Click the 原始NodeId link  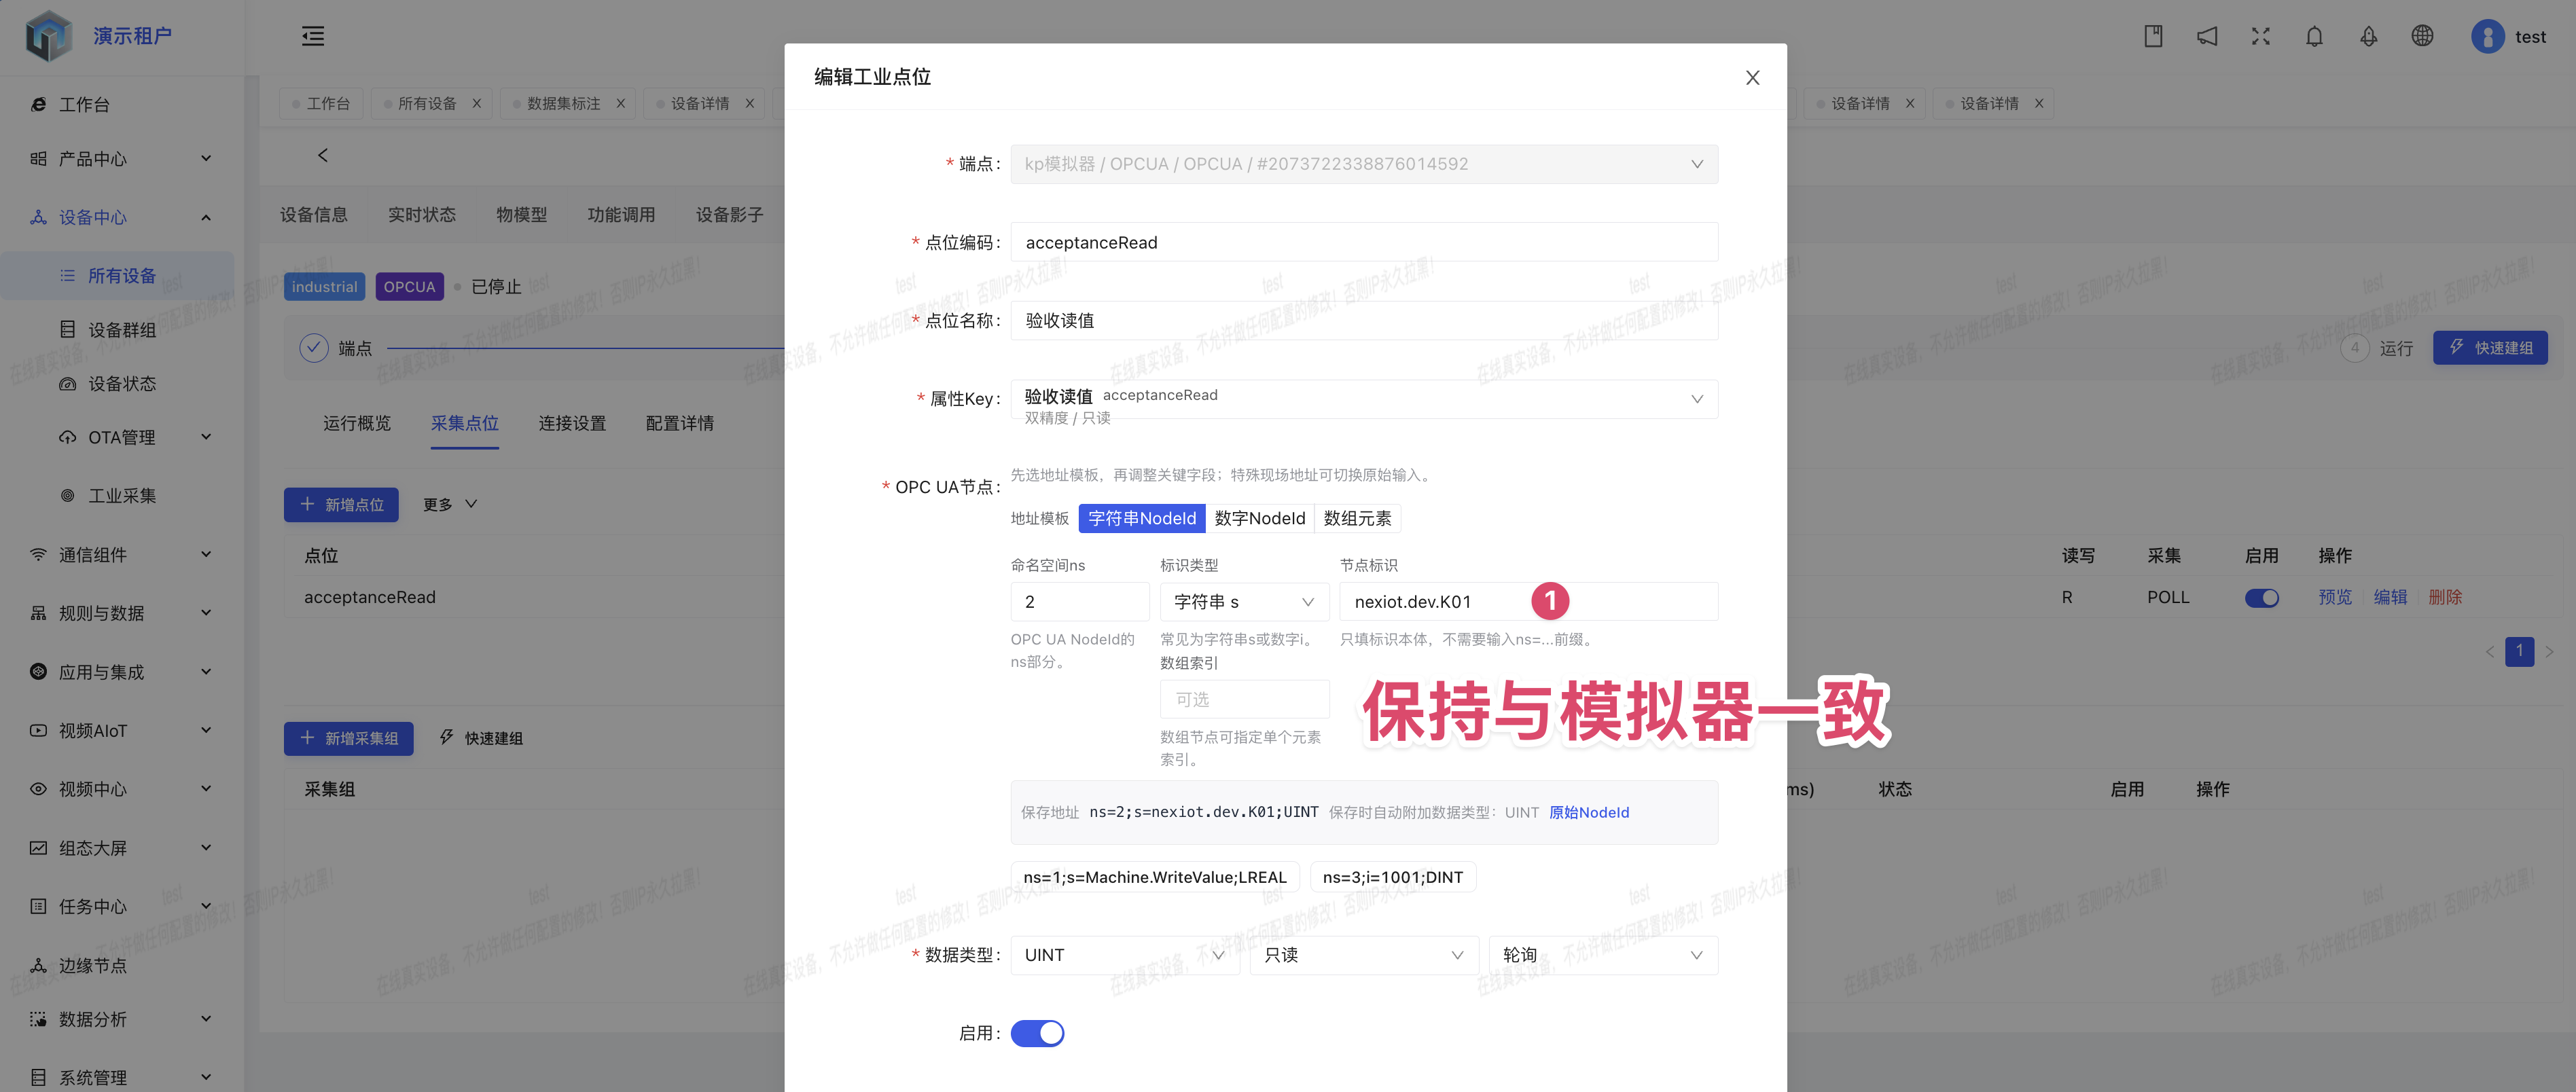coord(1588,813)
